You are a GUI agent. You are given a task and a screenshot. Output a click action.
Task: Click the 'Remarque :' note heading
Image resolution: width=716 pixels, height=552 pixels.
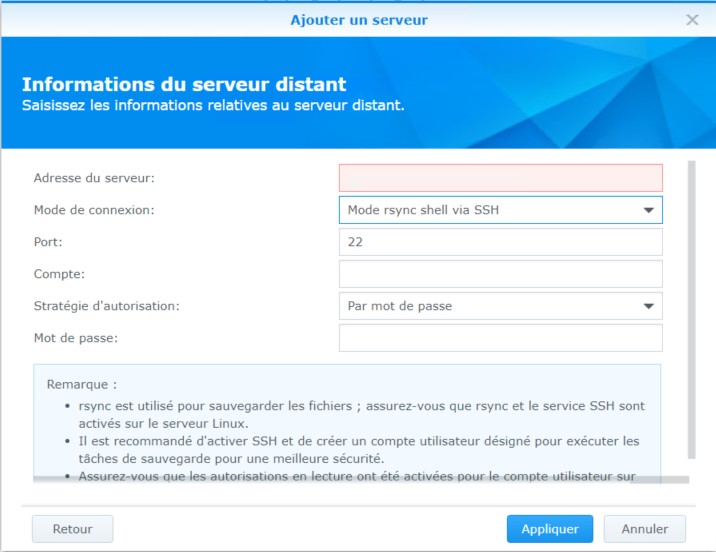click(82, 384)
